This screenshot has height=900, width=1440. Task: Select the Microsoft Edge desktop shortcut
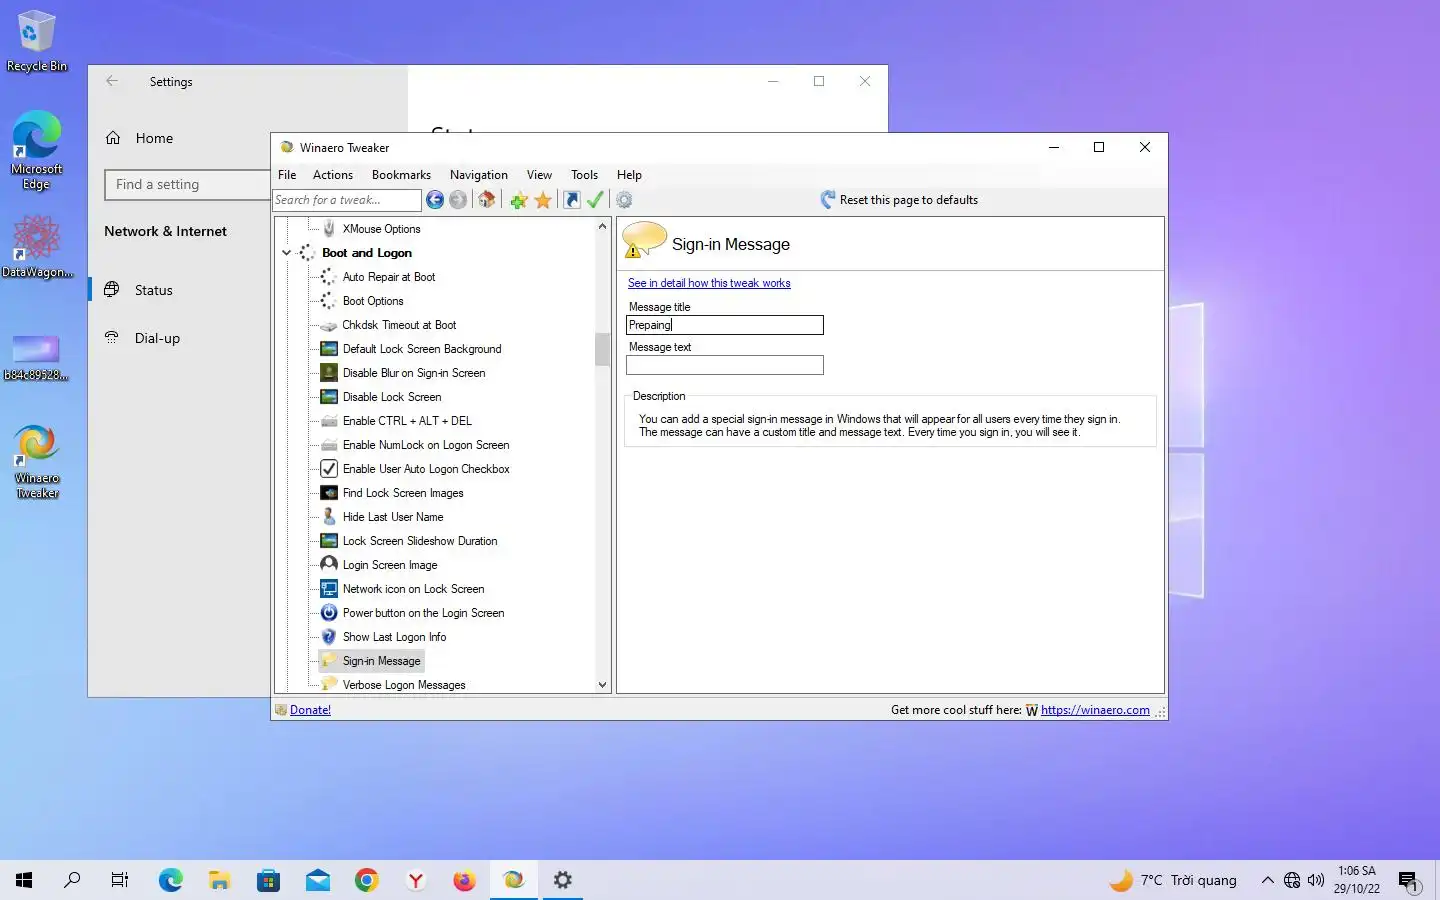(37, 150)
